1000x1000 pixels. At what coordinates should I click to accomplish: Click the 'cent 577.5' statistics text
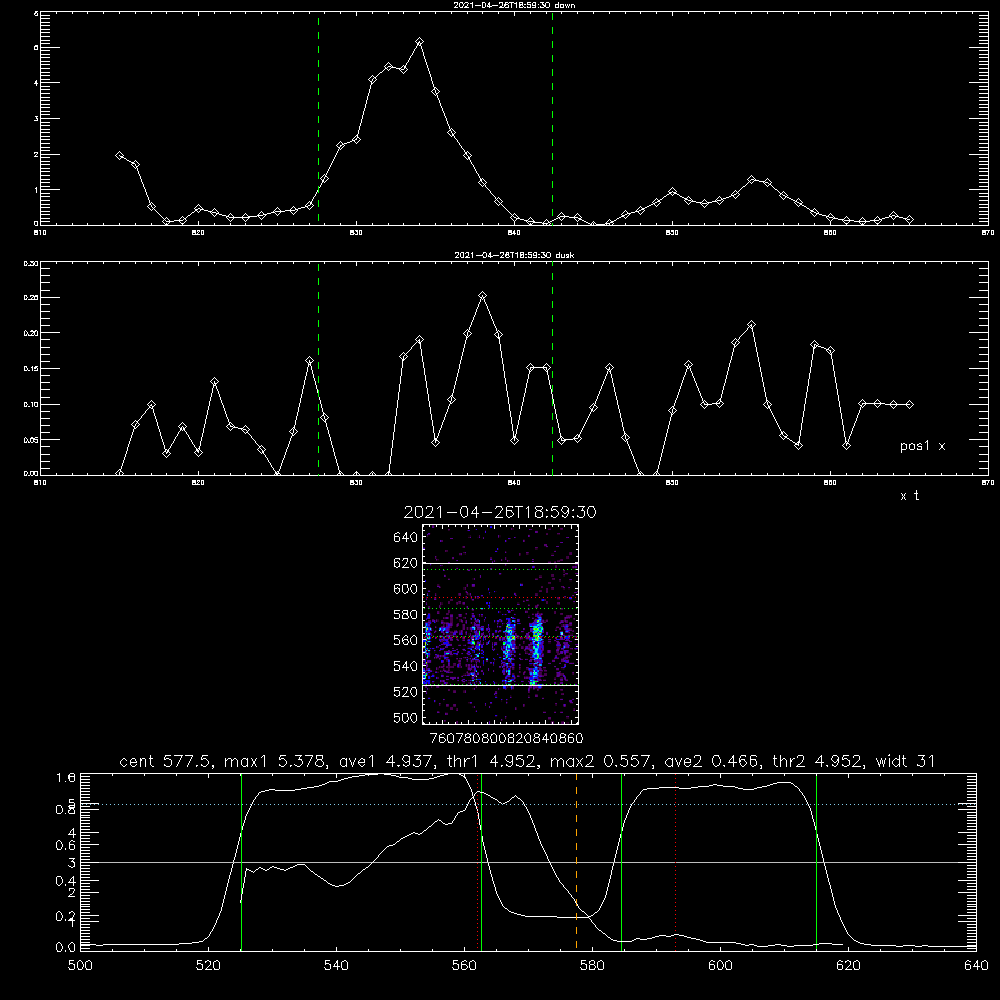pos(165,761)
